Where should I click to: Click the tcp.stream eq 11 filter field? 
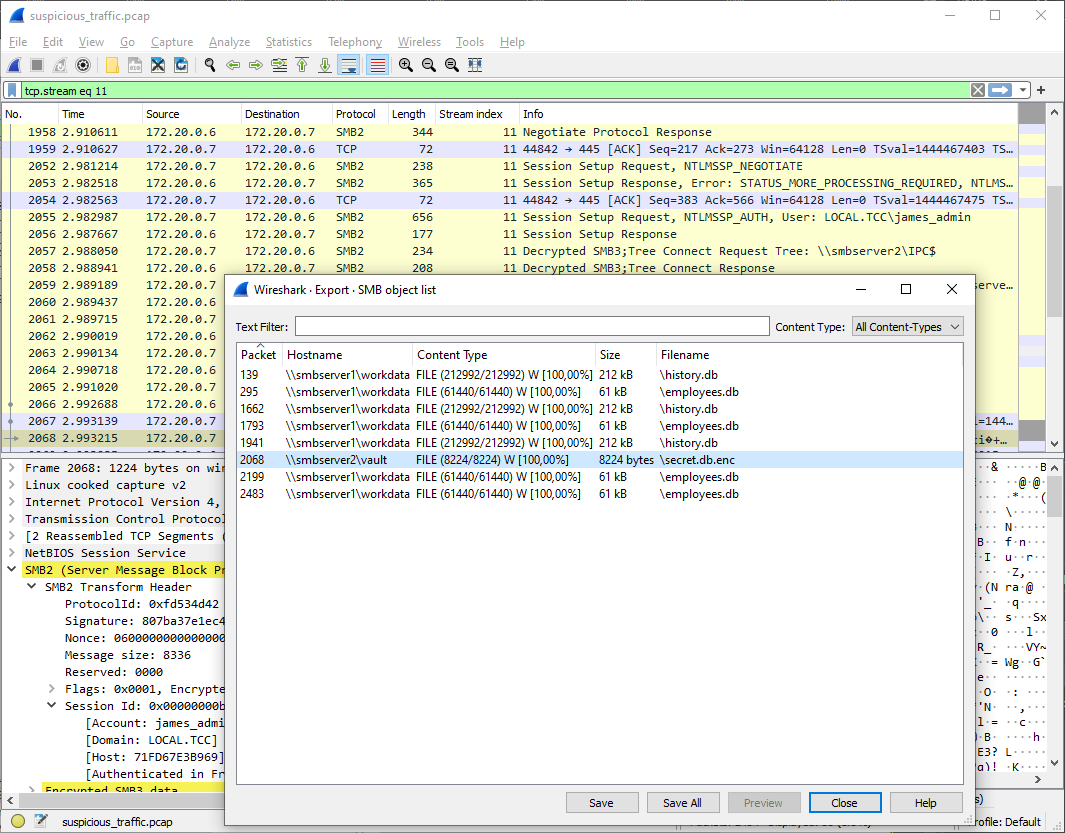(x=496, y=90)
